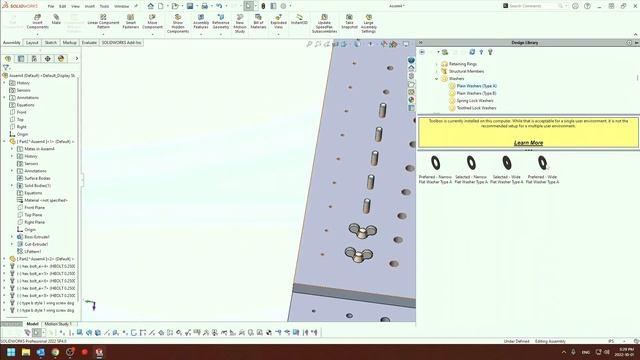
Task: Switch to Motion Study 1 tab
Action: tap(58, 324)
